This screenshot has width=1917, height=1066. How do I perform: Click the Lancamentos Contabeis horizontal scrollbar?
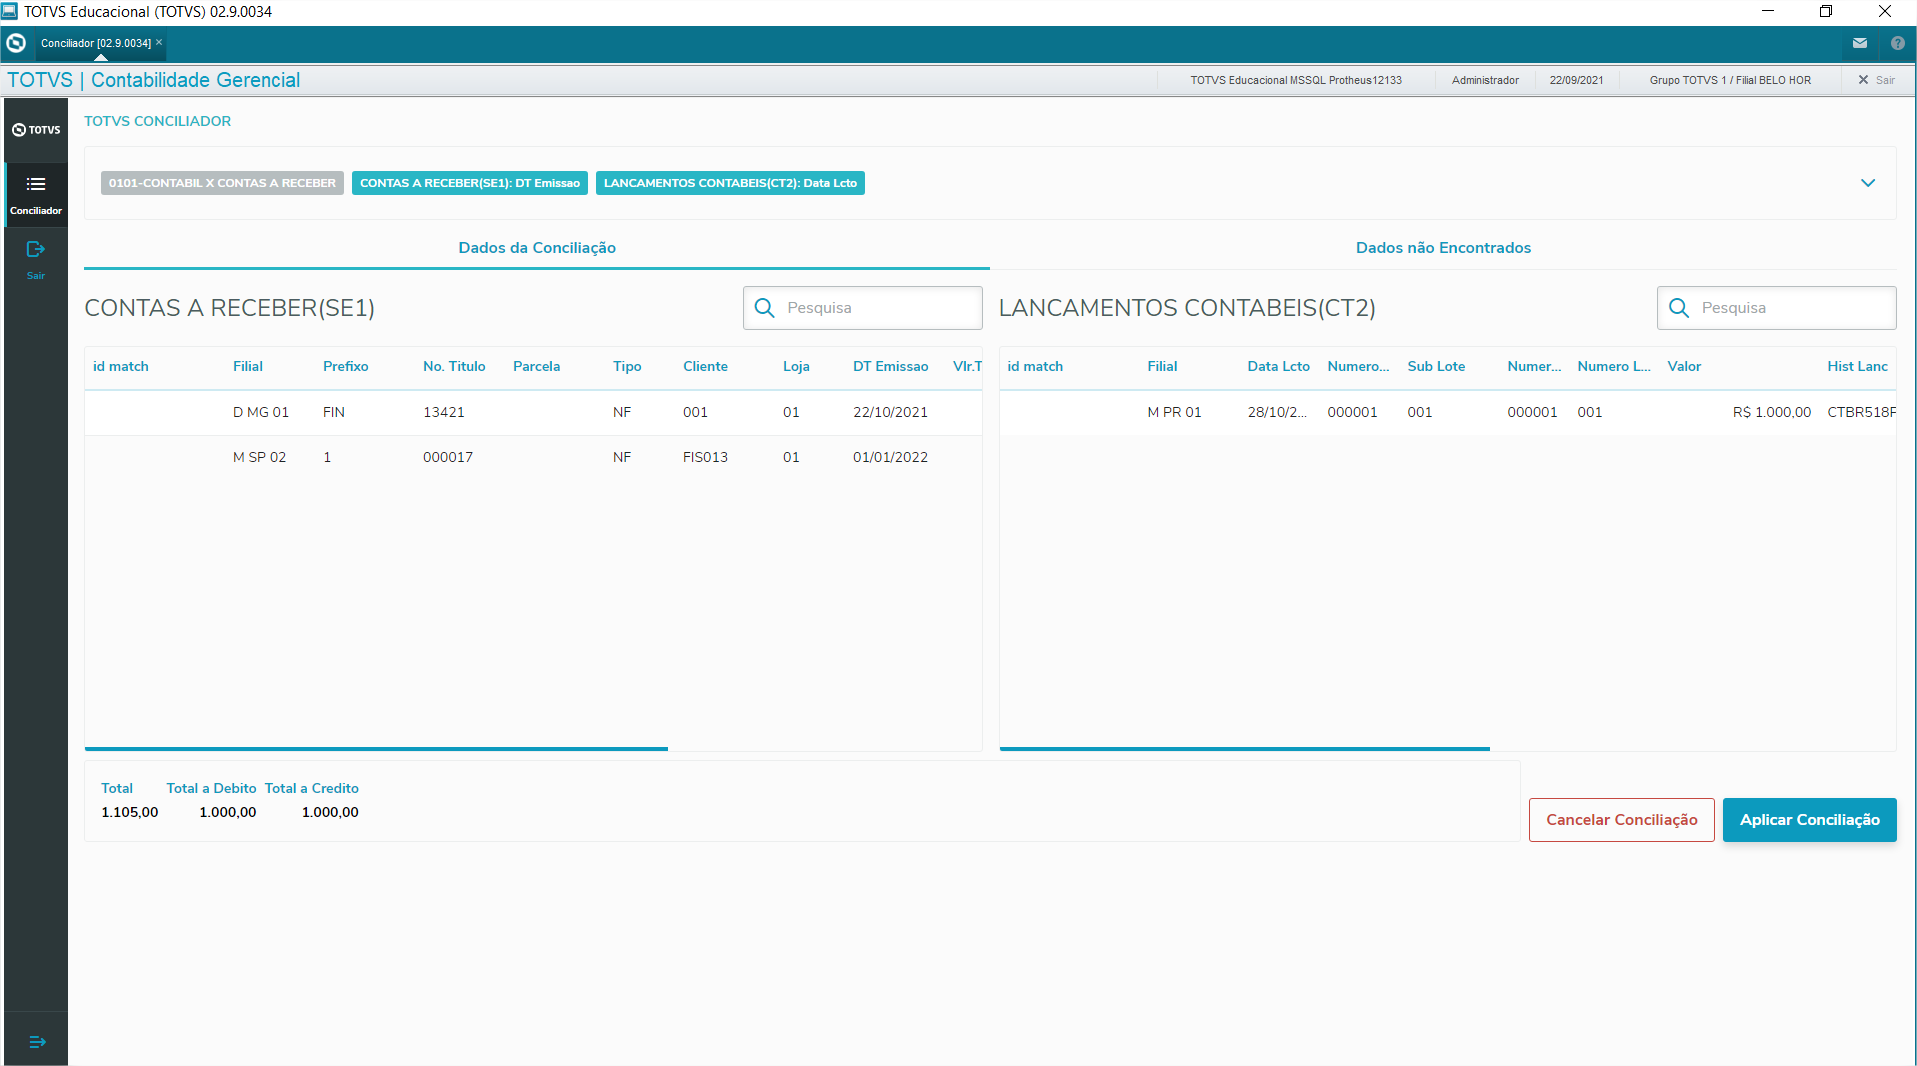coord(1244,748)
